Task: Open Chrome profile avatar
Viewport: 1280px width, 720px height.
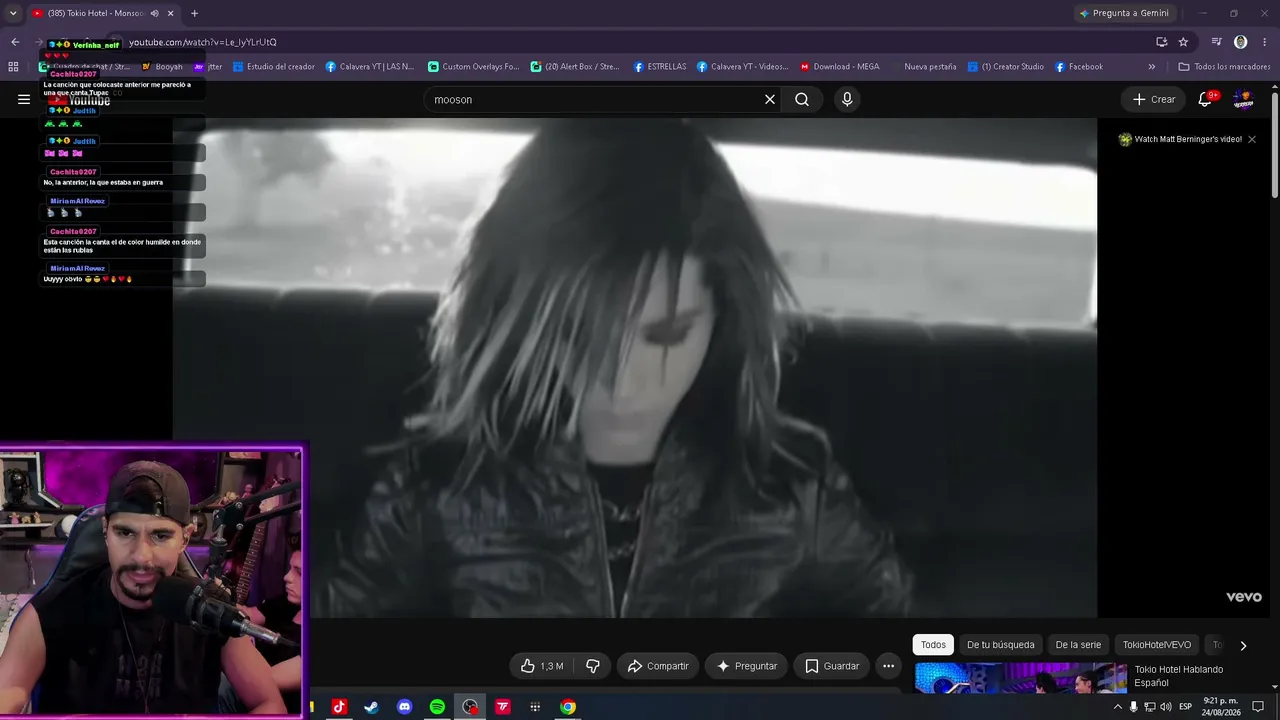Action: click(1241, 42)
